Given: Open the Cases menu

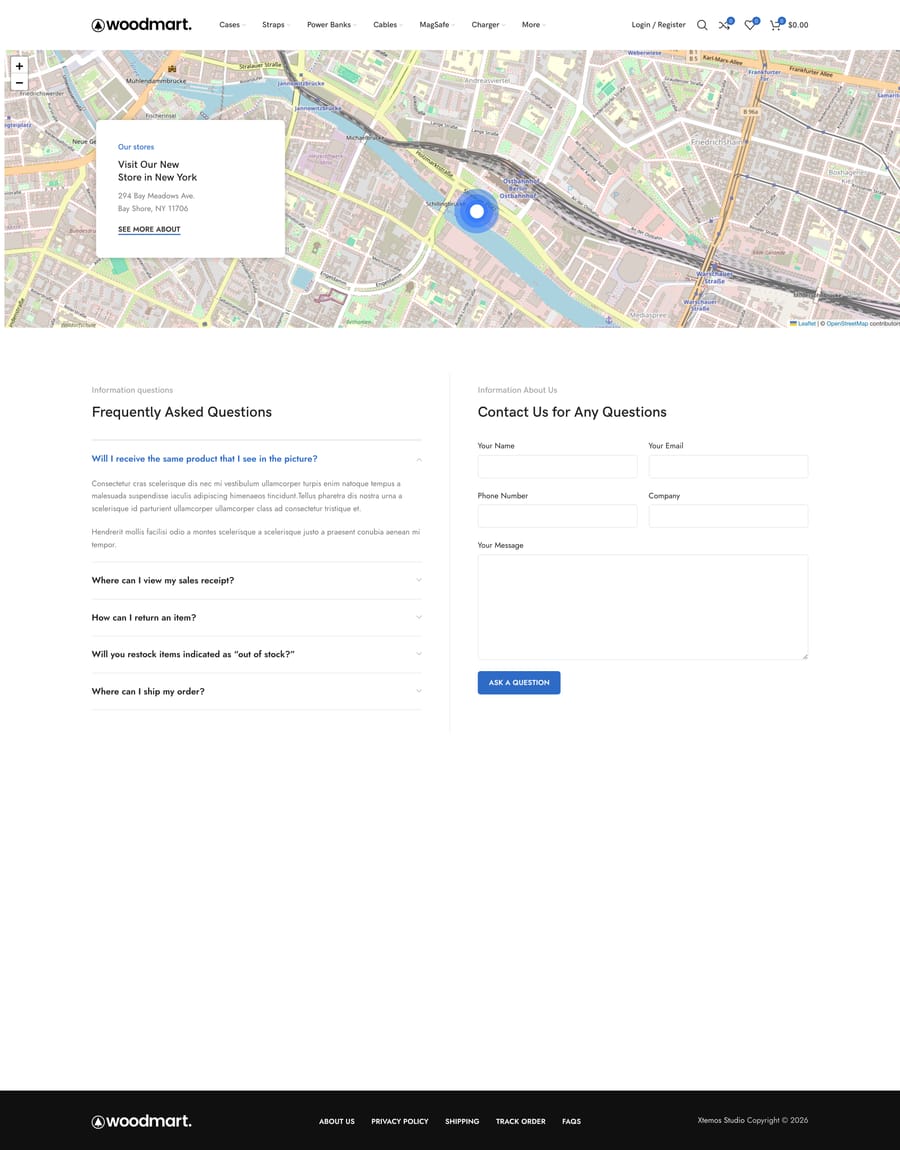Looking at the screenshot, I should [232, 25].
